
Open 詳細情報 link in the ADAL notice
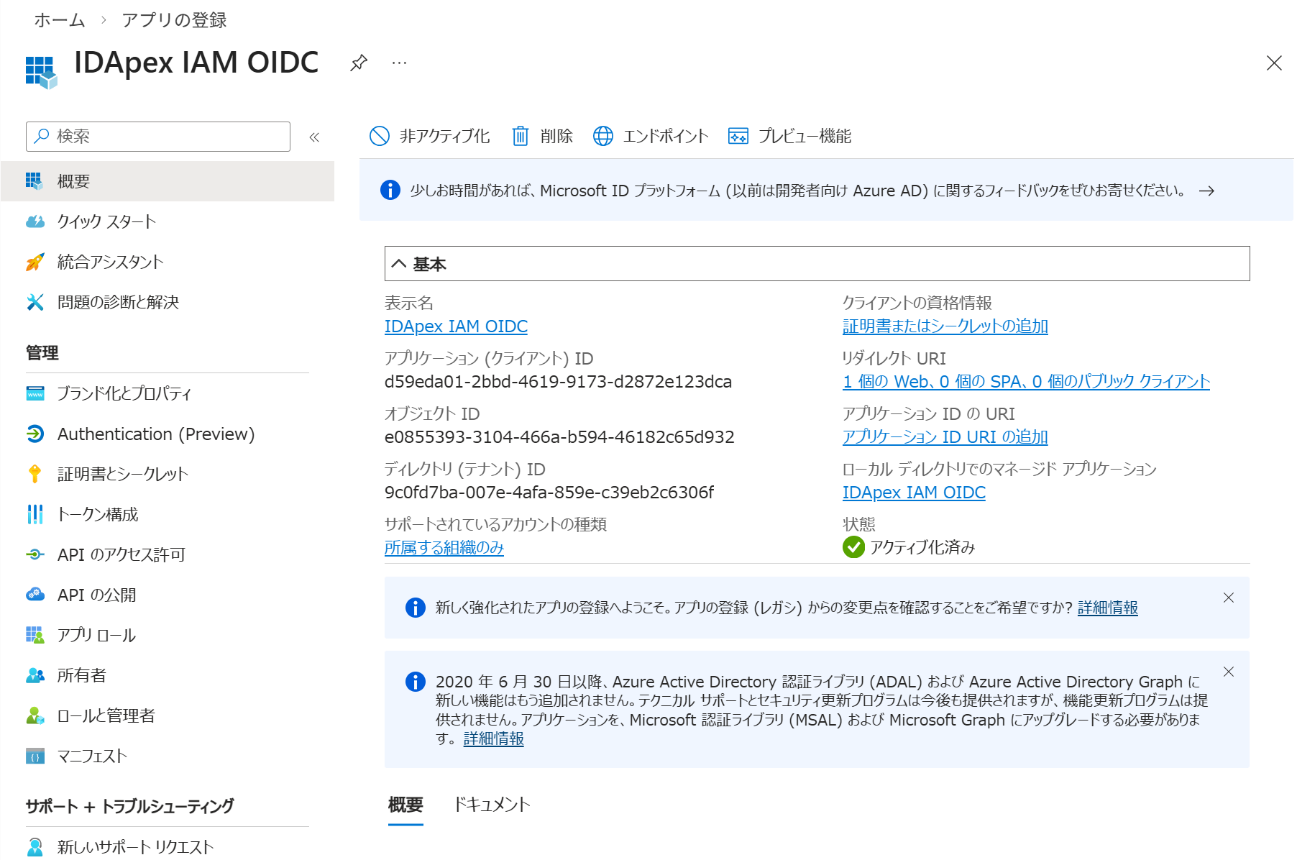(494, 739)
